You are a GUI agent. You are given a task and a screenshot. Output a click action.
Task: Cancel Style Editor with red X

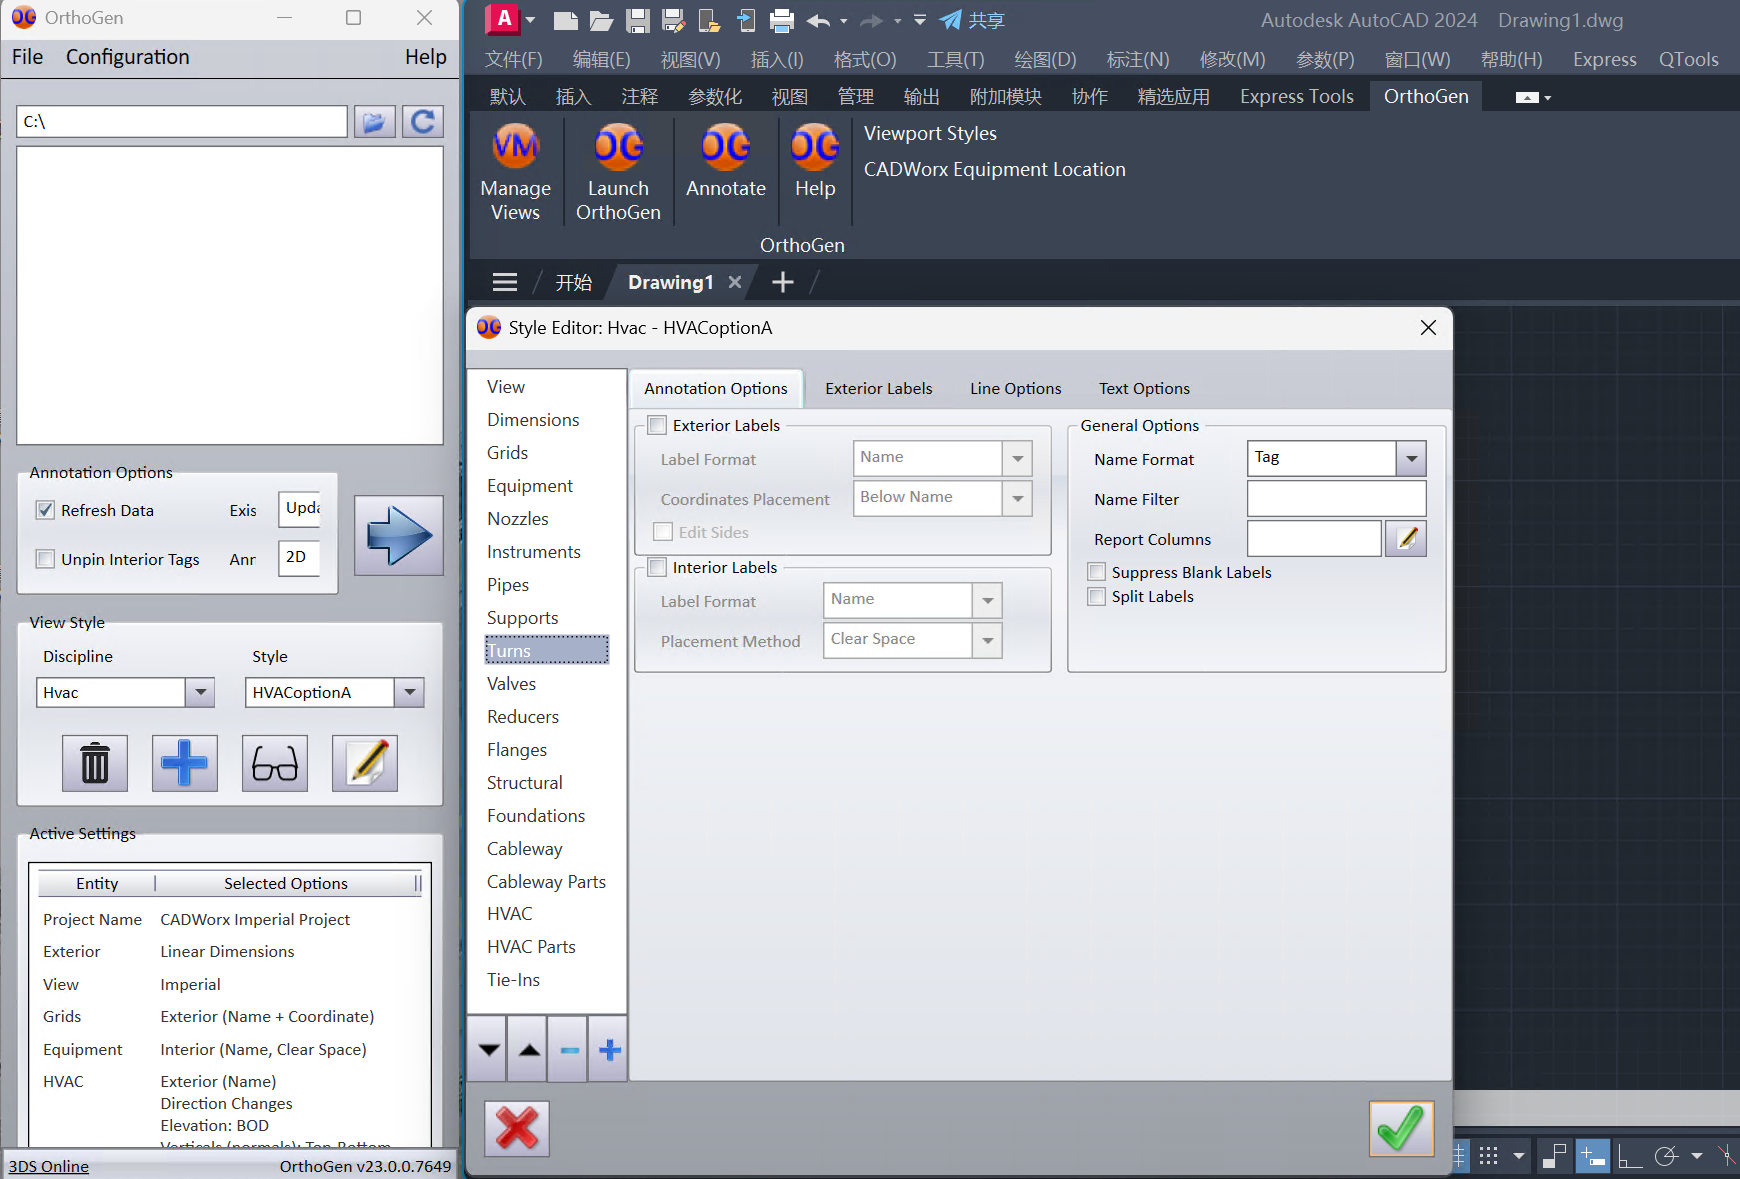(x=517, y=1128)
